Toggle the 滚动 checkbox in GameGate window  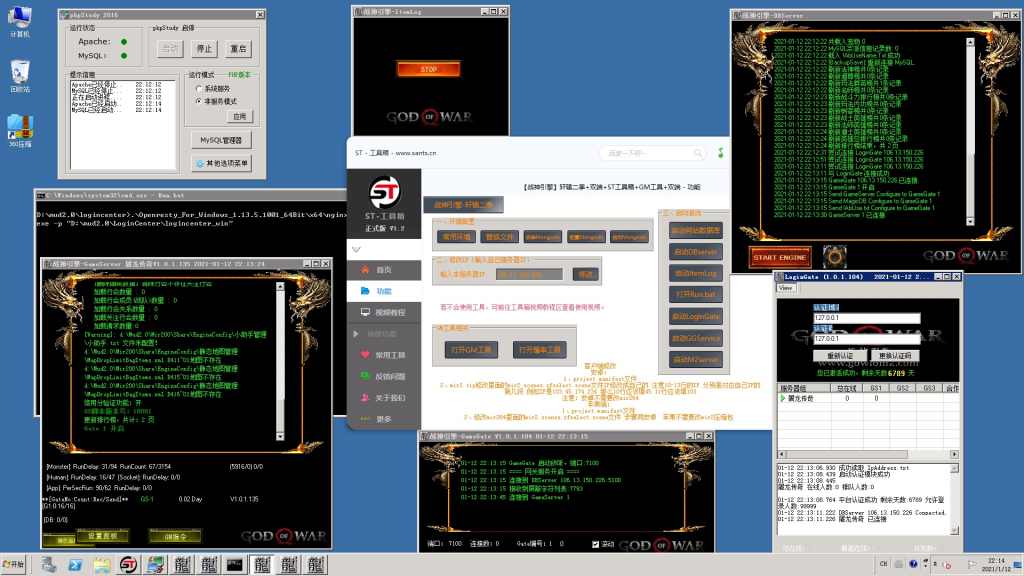click(596, 544)
